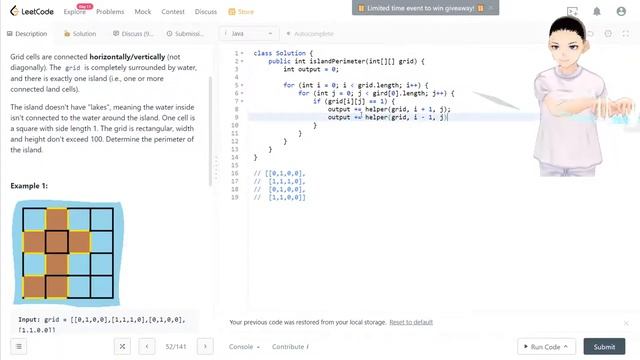This screenshot has width=640, height=360.
Task: Collapse code fold at line 1
Action: click(242, 53)
